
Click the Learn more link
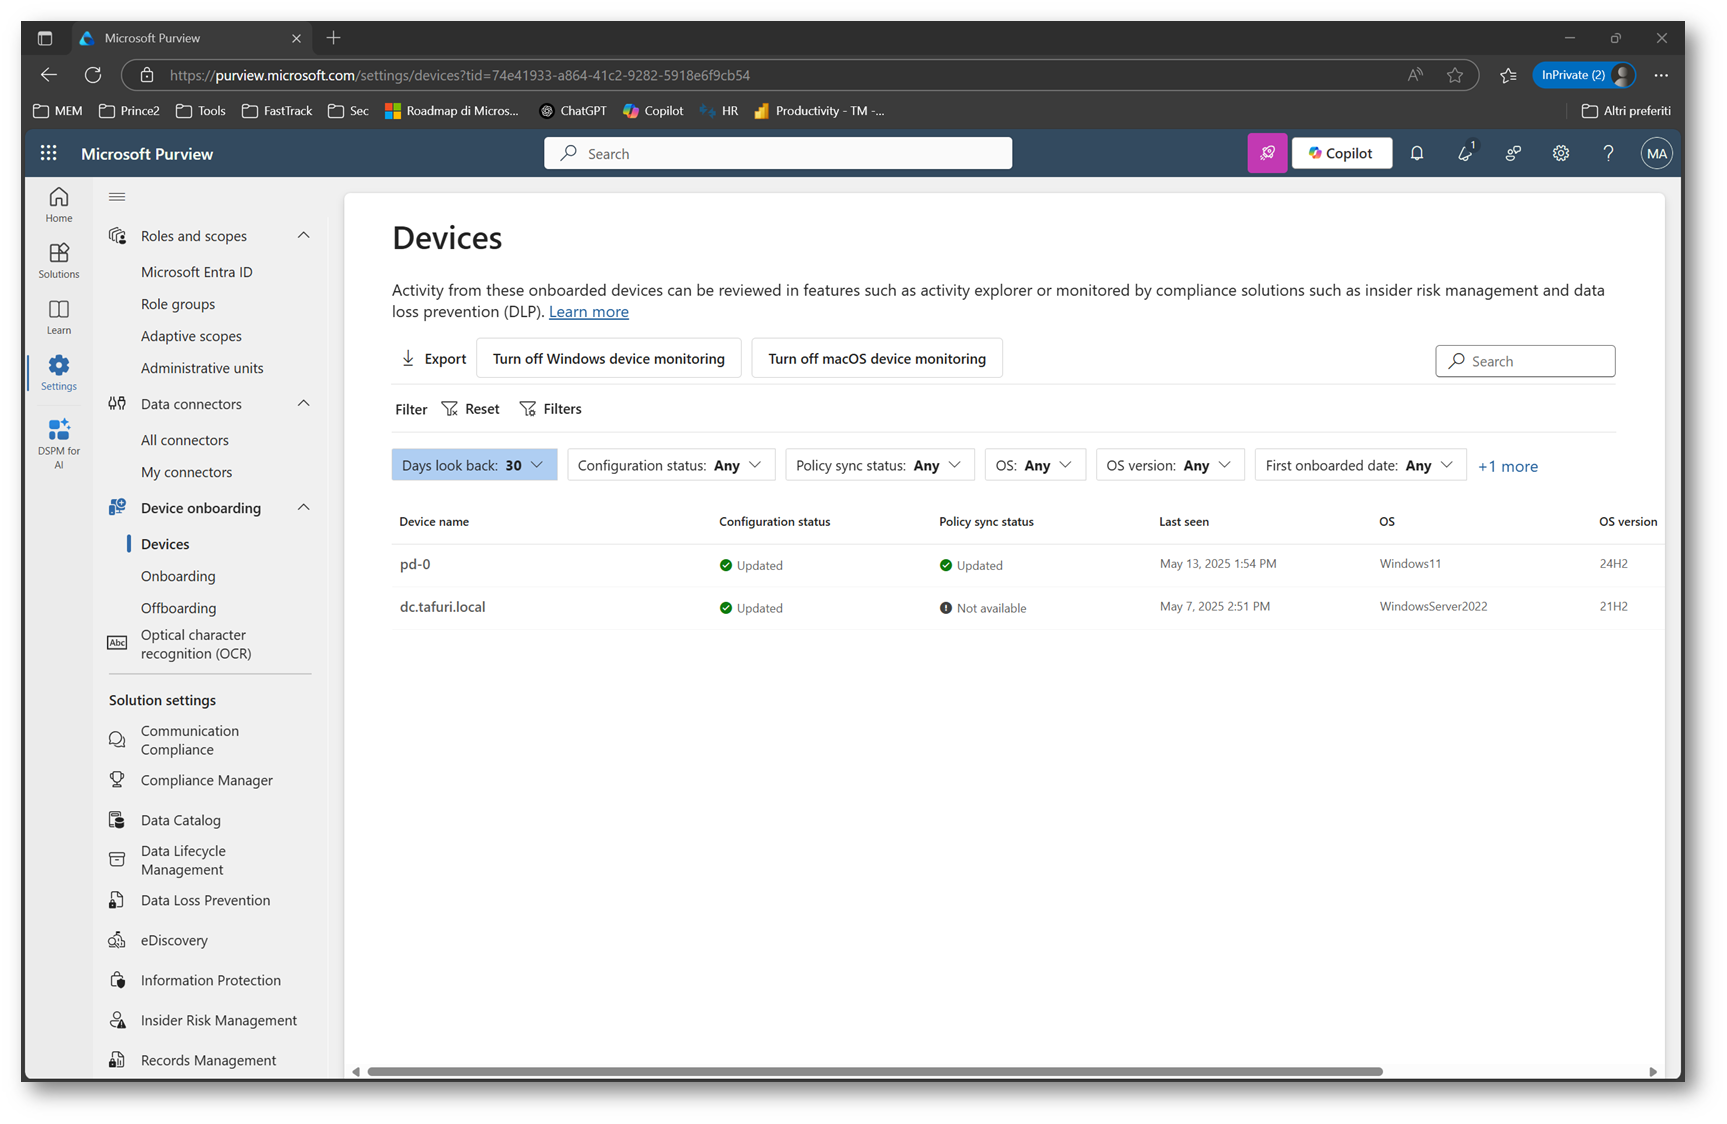click(x=589, y=312)
